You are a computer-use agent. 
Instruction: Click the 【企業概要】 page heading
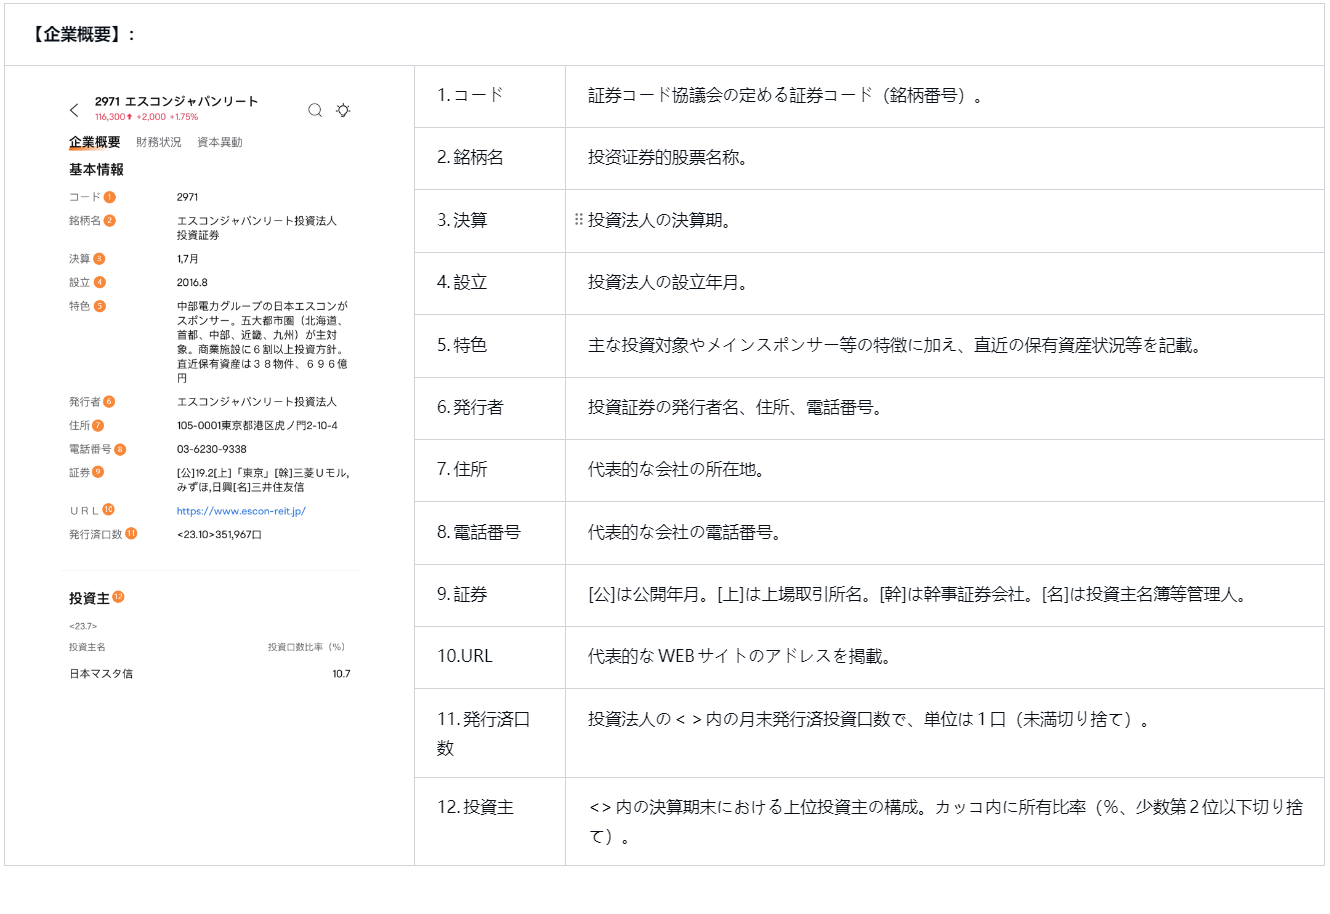pyautogui.click(x=80, y=35)
